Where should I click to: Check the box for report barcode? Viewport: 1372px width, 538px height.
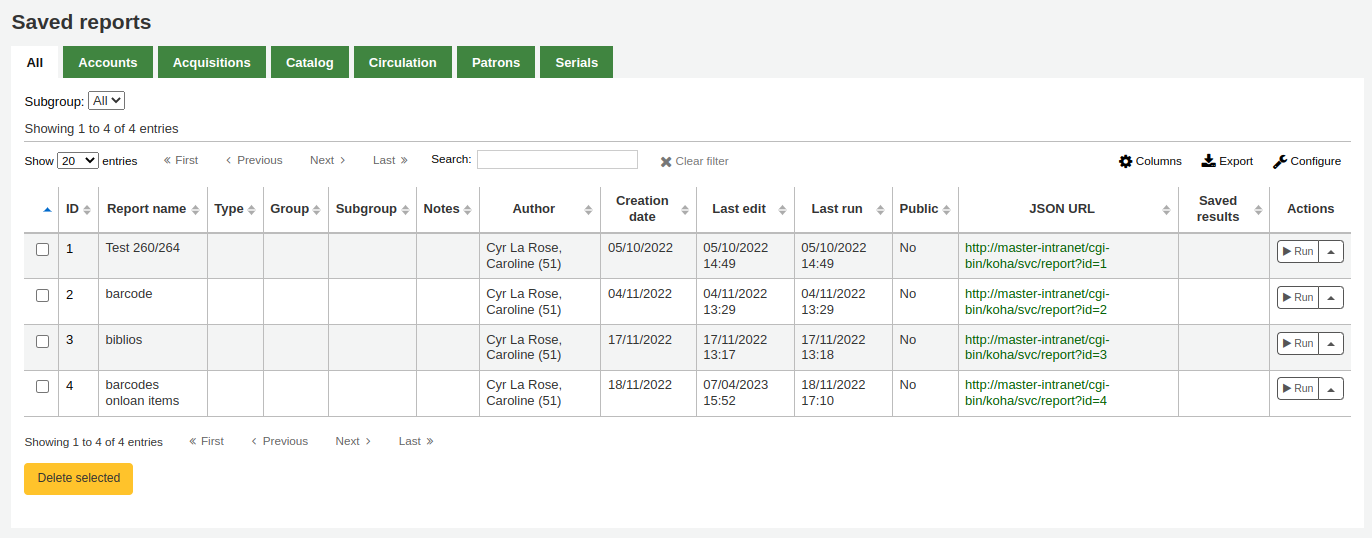(42, 295)
